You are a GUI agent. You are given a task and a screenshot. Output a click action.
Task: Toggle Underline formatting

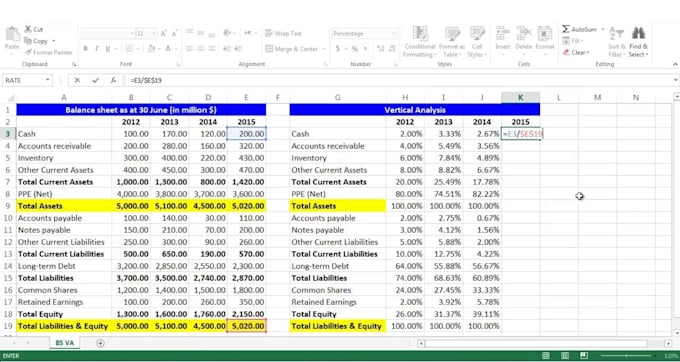(x=108, y=49)
